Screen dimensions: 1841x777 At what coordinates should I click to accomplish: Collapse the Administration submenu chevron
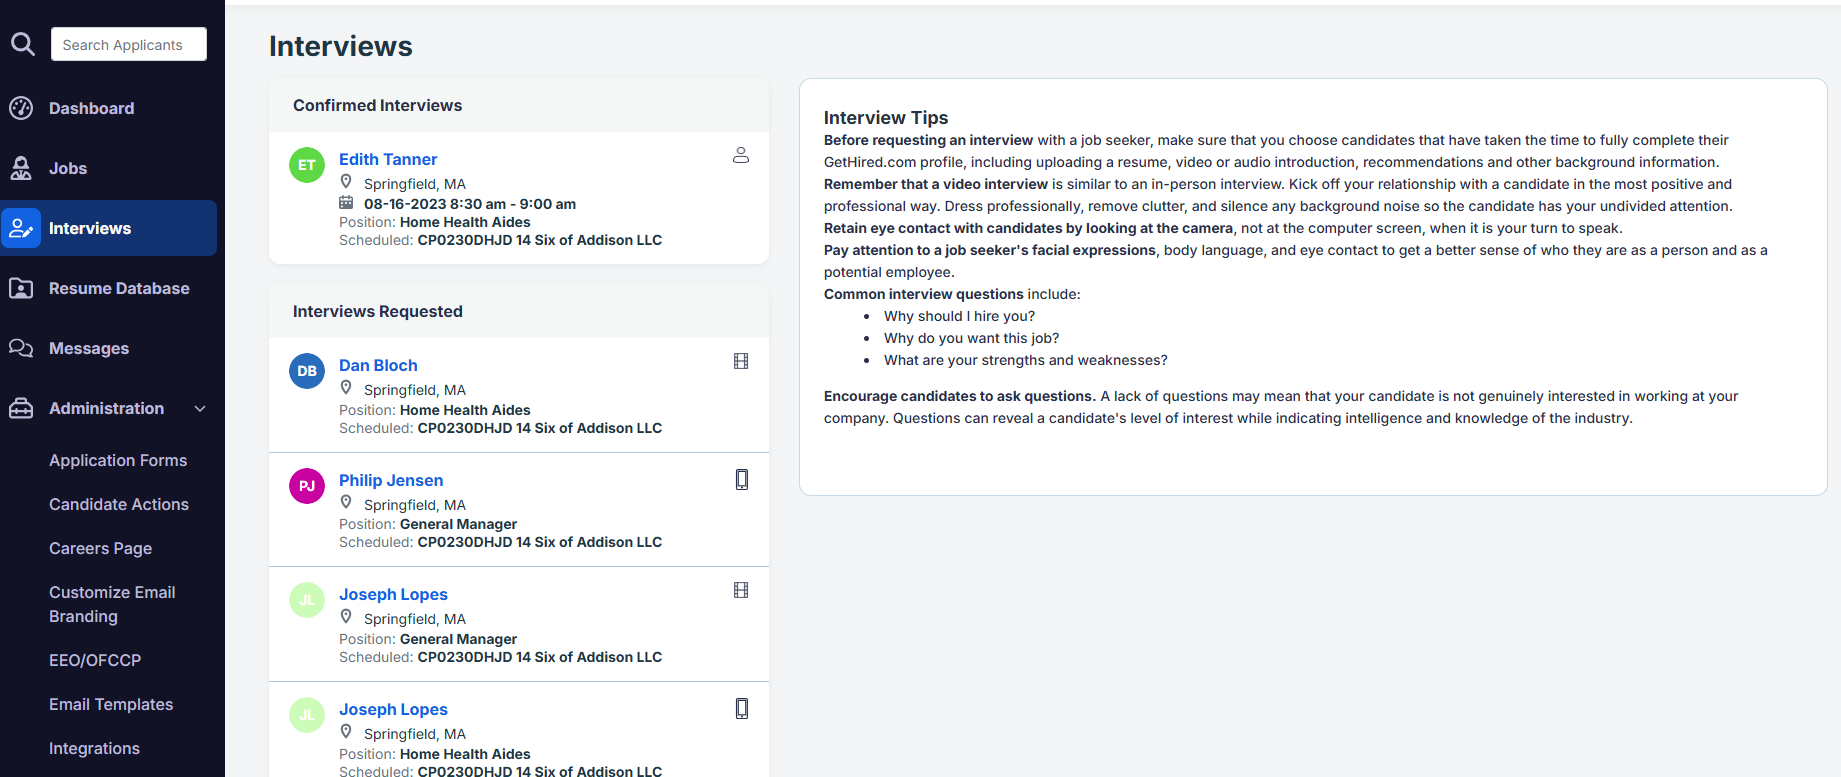click(x=200, y=408)
